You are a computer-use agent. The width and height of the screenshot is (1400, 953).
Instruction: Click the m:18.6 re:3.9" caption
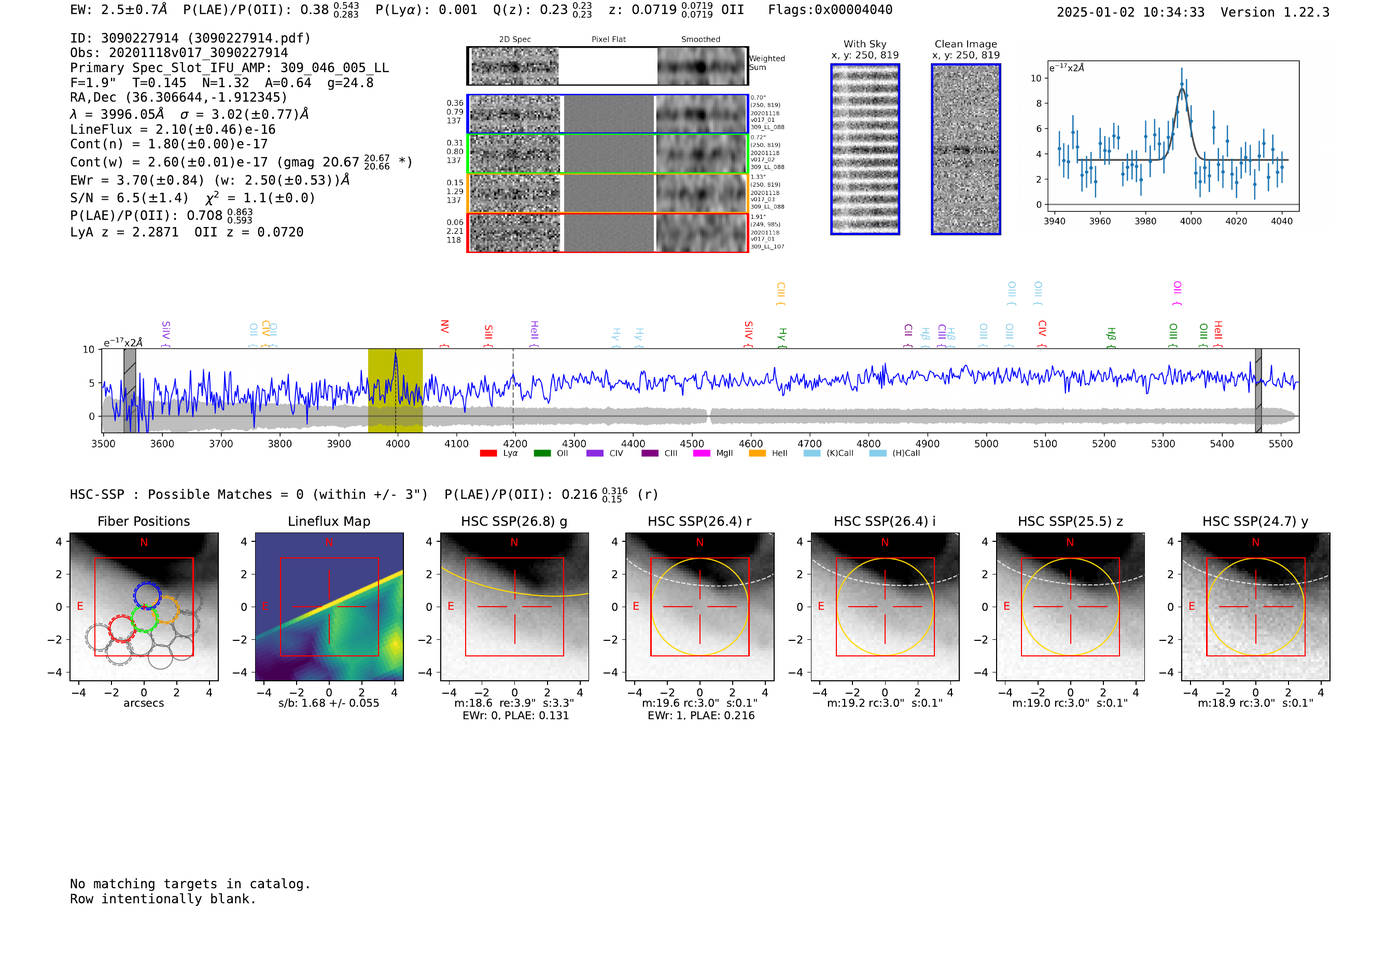coord(515,703)
